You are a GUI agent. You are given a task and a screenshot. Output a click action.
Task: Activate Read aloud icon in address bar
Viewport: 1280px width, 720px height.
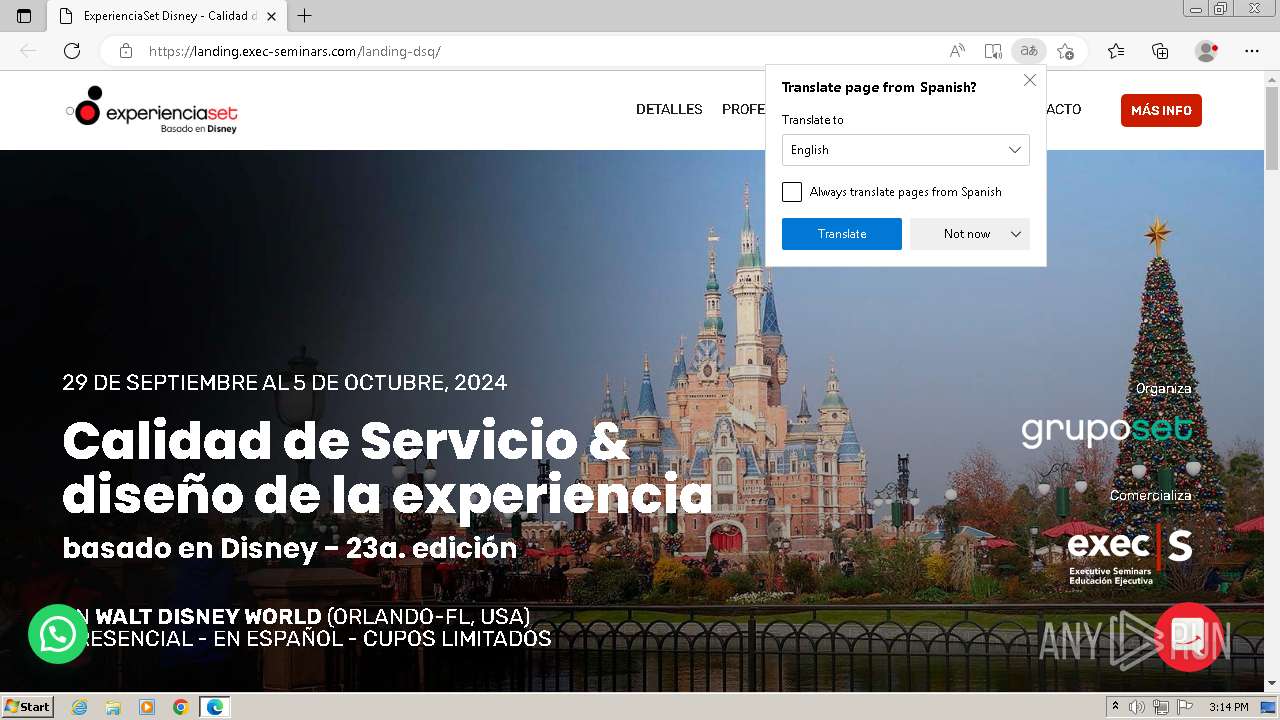click(x=957, y=51)
